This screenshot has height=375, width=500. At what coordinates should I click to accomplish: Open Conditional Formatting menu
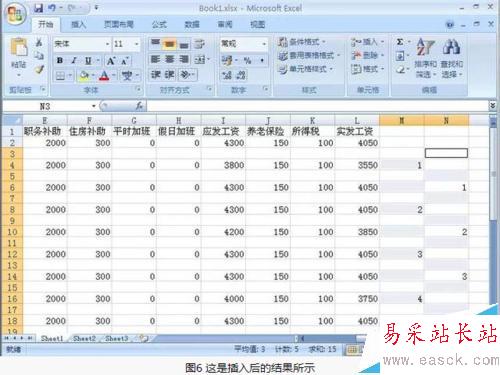[302, 42]
